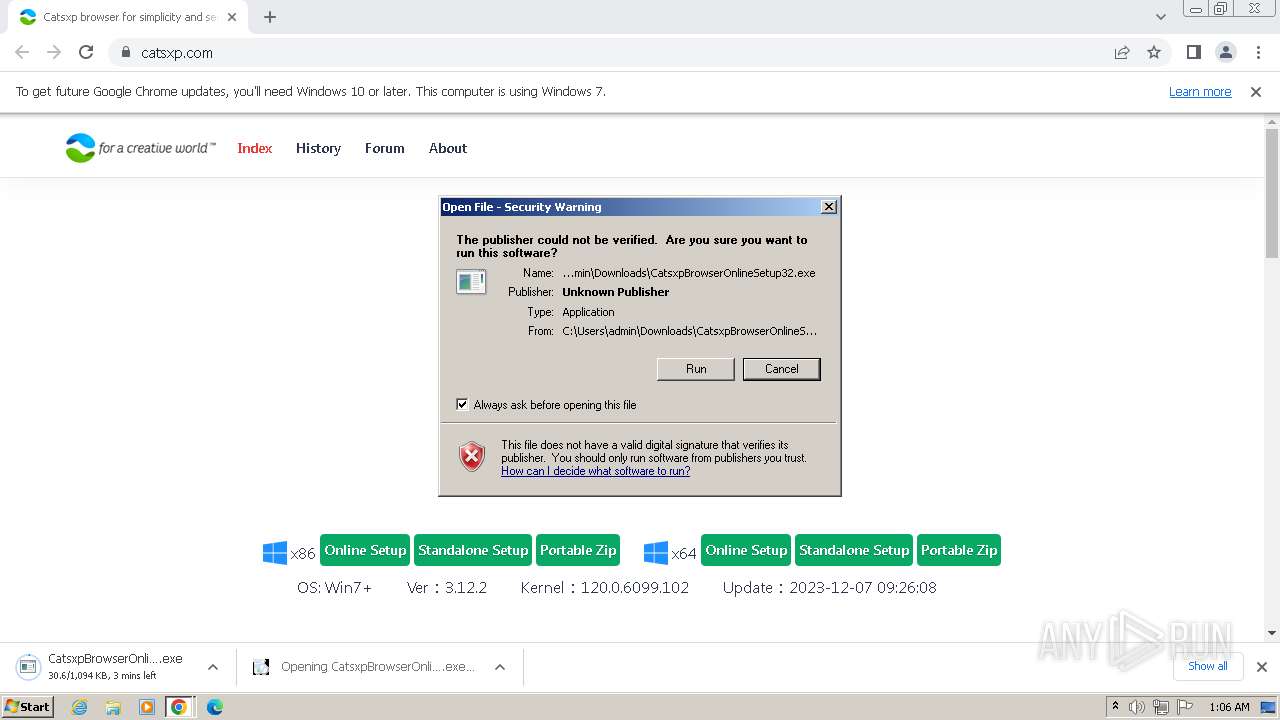Follow the Learn more link
This screenshot has width=1280, height=720.
[x=1200, y=92]
